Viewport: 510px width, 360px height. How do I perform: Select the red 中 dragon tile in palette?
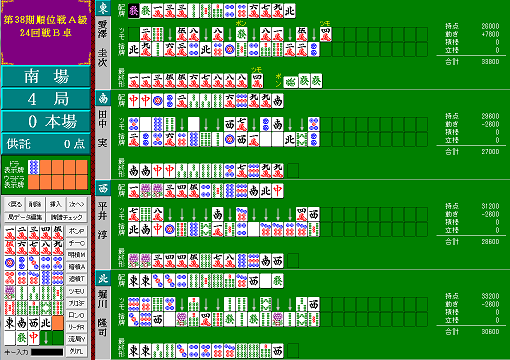34,338
